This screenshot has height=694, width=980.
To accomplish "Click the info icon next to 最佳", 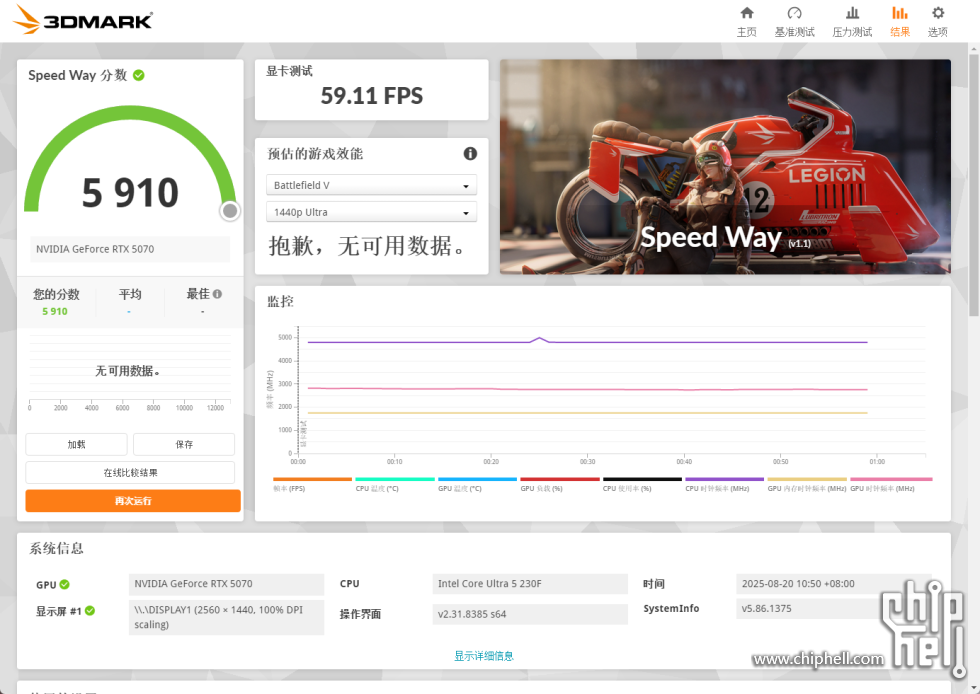I will click(x=218, y=294).
